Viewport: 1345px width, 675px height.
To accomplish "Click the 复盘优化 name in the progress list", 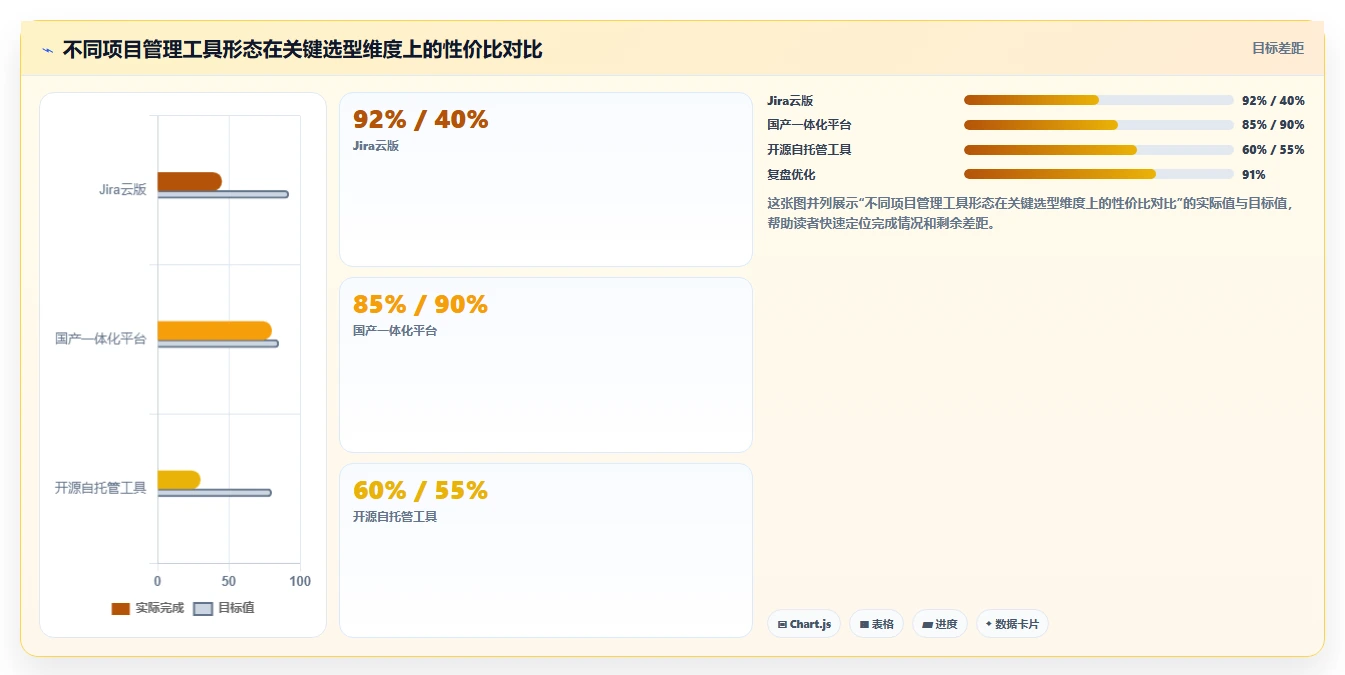I will coord(791,175).
